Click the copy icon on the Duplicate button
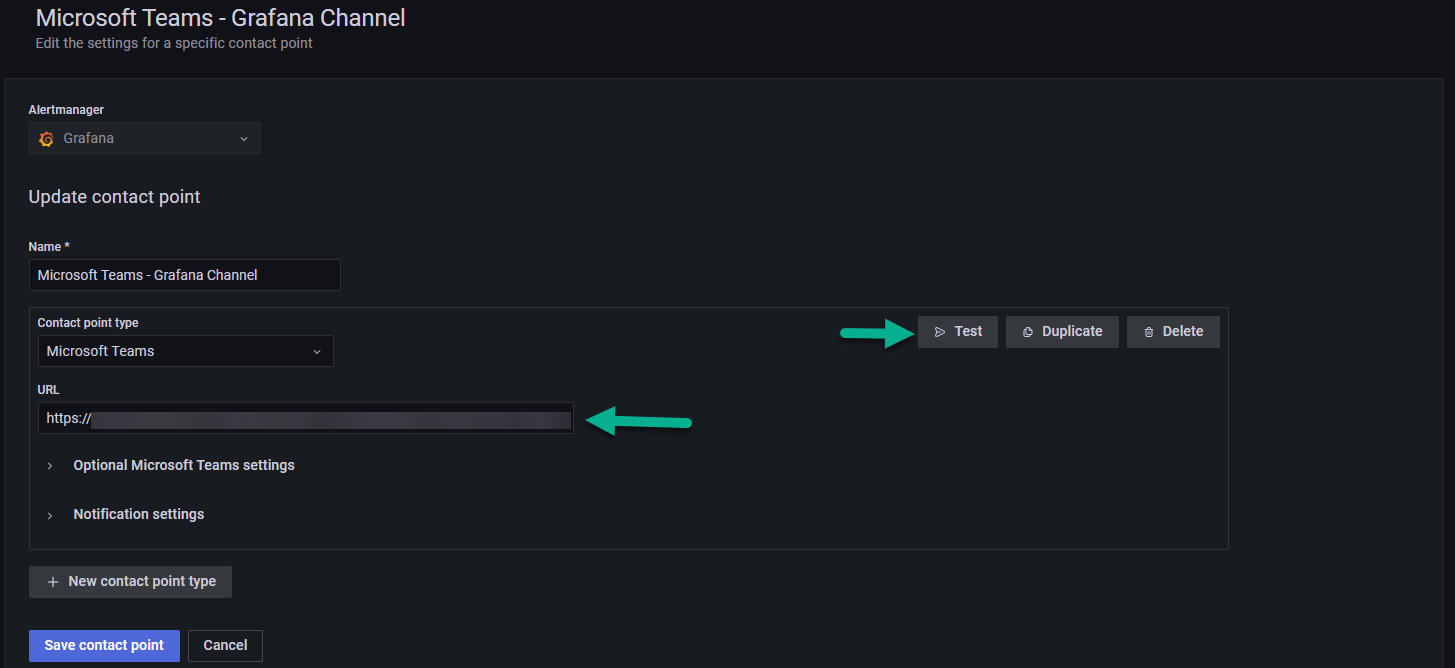This screenshot has height=668, width=1455. pos(1028,332)
